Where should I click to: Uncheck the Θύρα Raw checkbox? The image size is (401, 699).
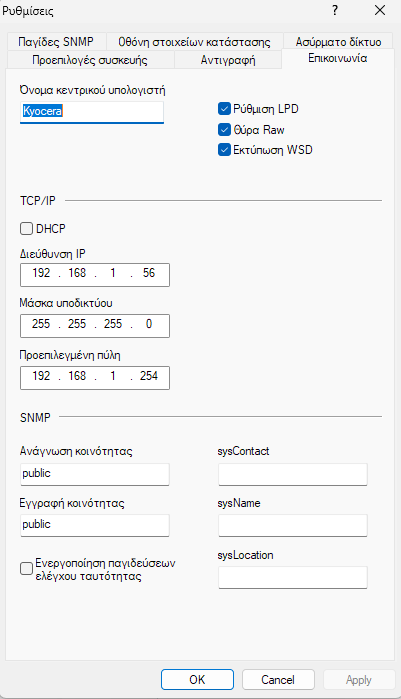[x=224, y=130]
